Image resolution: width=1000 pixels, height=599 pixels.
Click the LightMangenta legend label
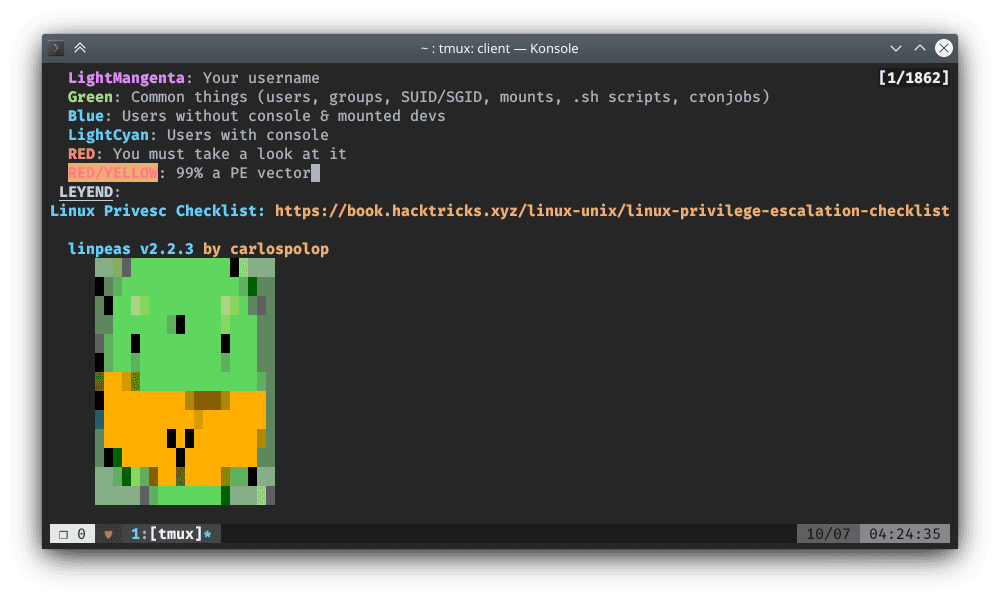131,78
